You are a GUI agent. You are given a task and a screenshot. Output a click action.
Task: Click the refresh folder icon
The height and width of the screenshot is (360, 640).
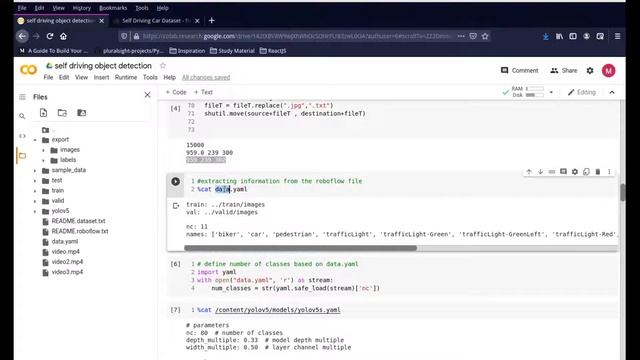click(62, 113)
